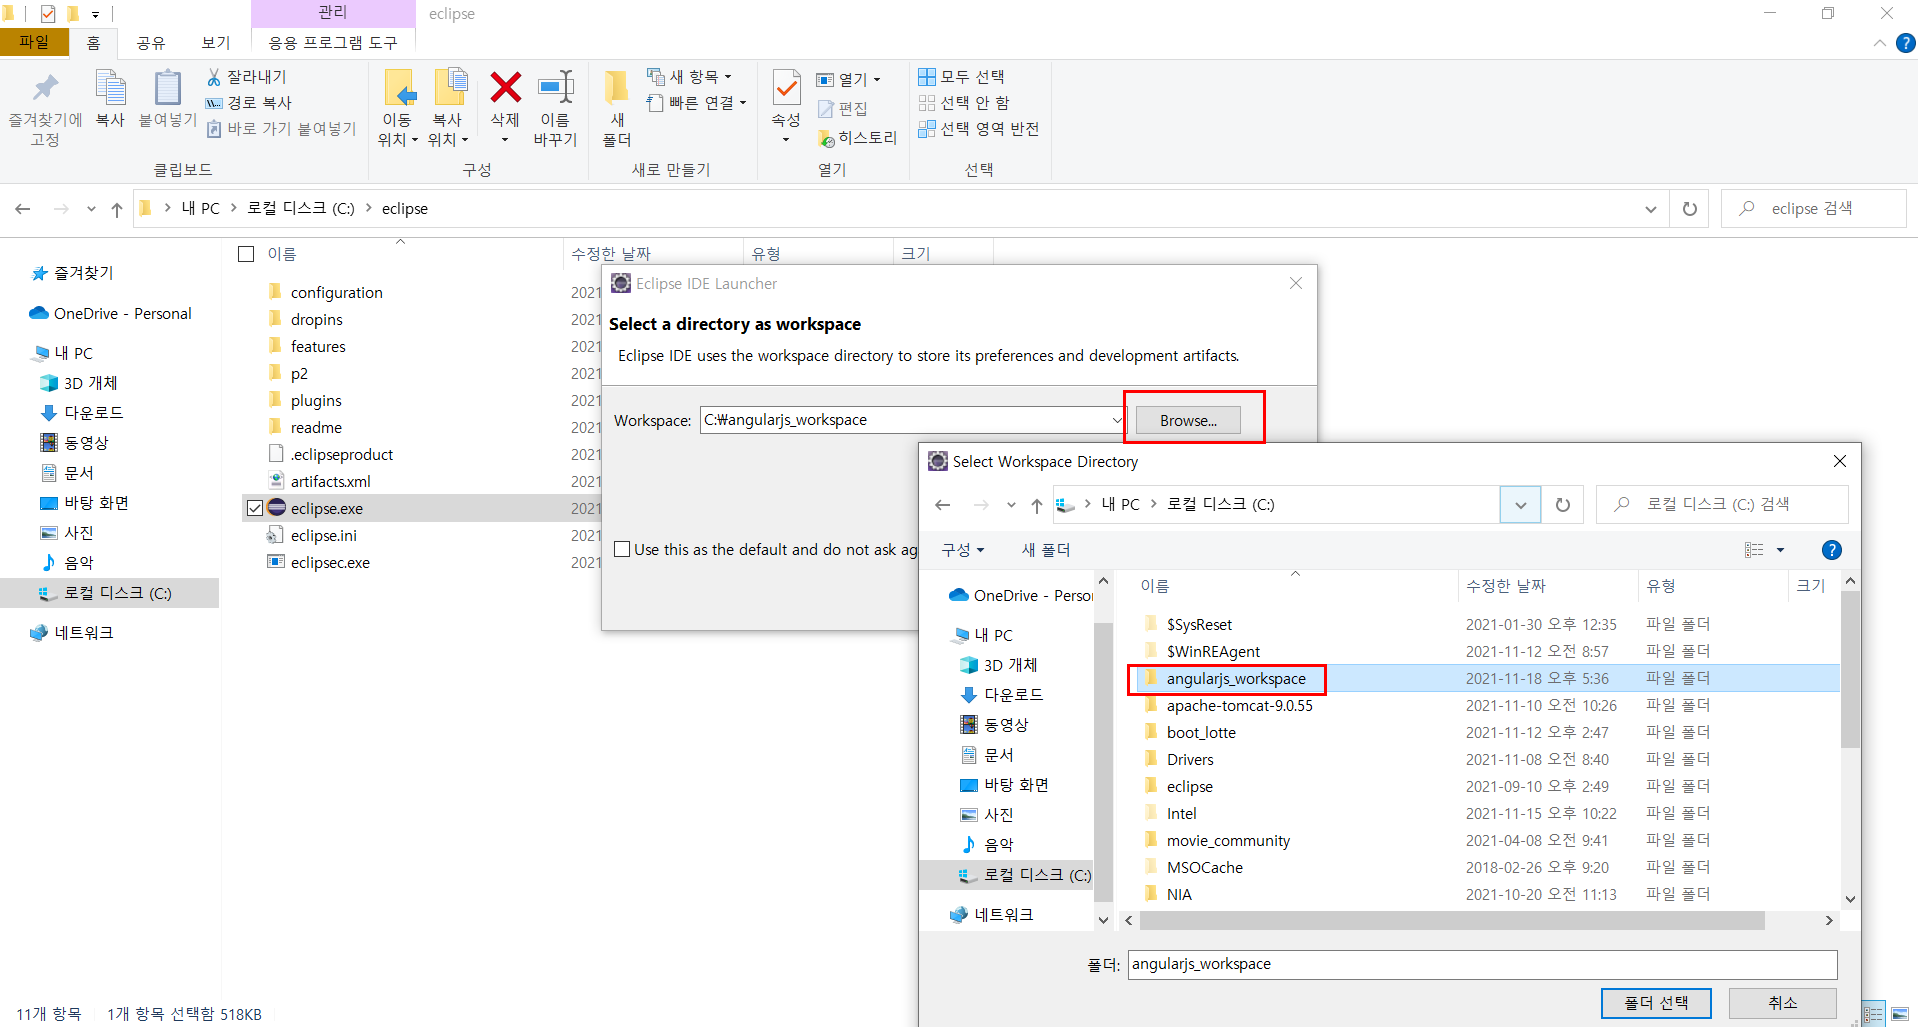Go back in Explorer navigation arrow

coord(23,209)
